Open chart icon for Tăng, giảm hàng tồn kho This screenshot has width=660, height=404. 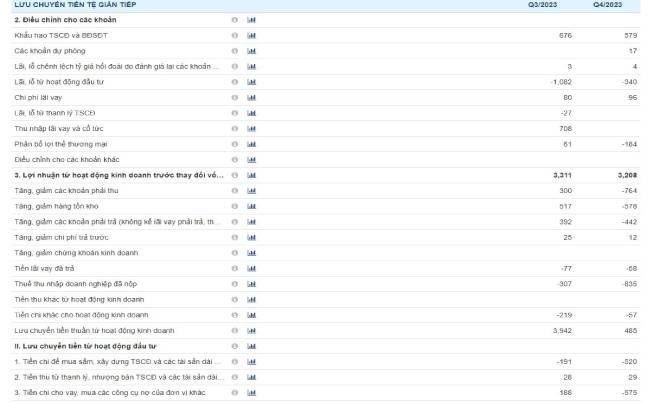coord(251,206)
